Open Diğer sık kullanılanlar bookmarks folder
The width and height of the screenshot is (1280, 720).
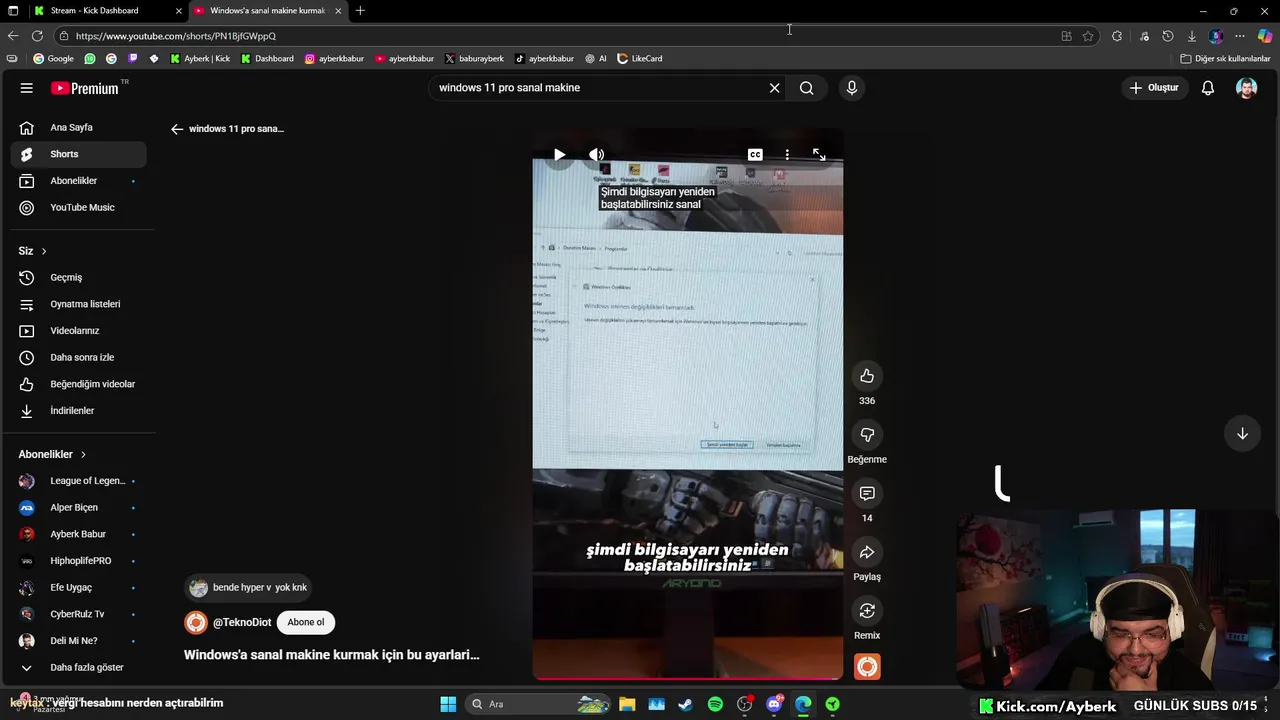tap(1225, 59)
